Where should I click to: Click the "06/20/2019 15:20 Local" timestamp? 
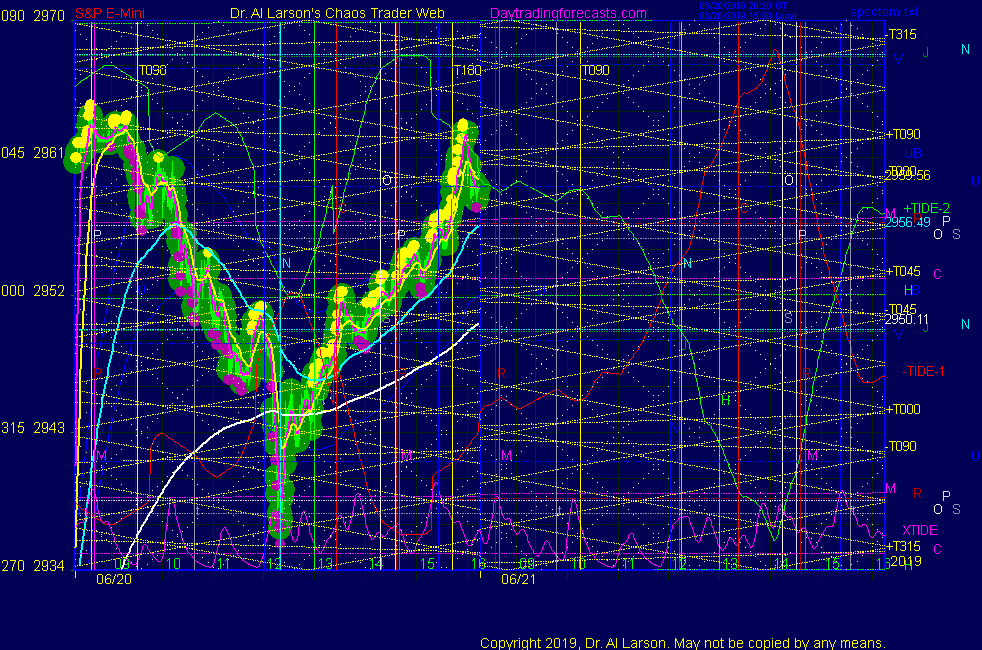point(748,16)
